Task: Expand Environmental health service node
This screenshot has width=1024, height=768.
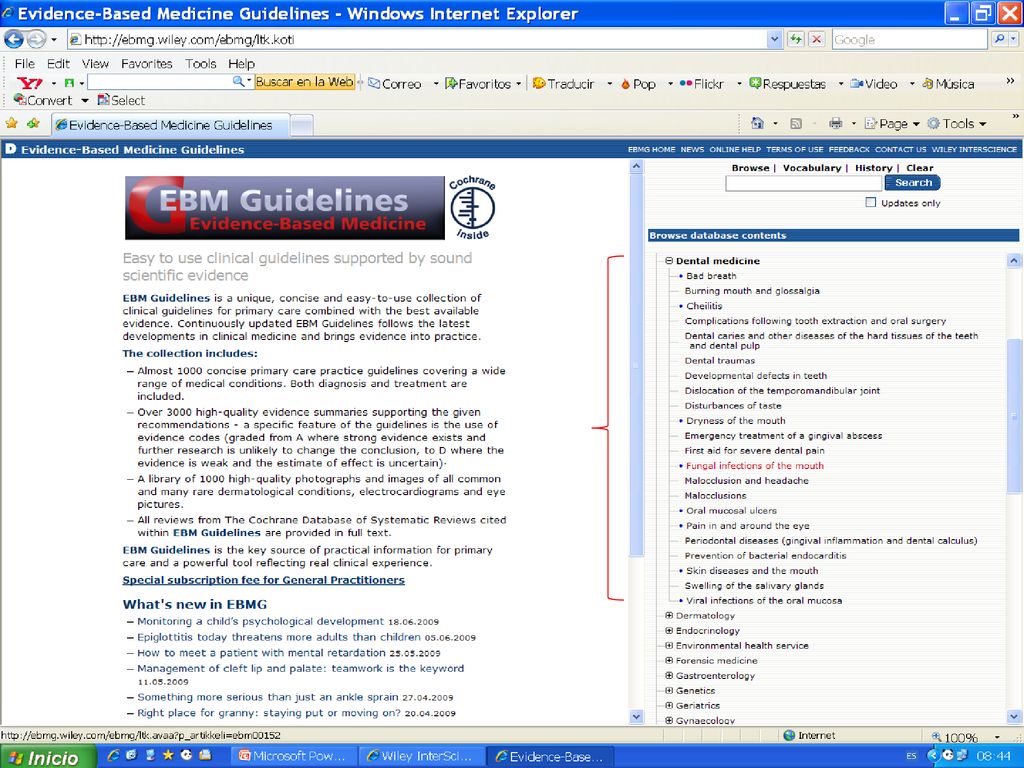Action: 669,645
